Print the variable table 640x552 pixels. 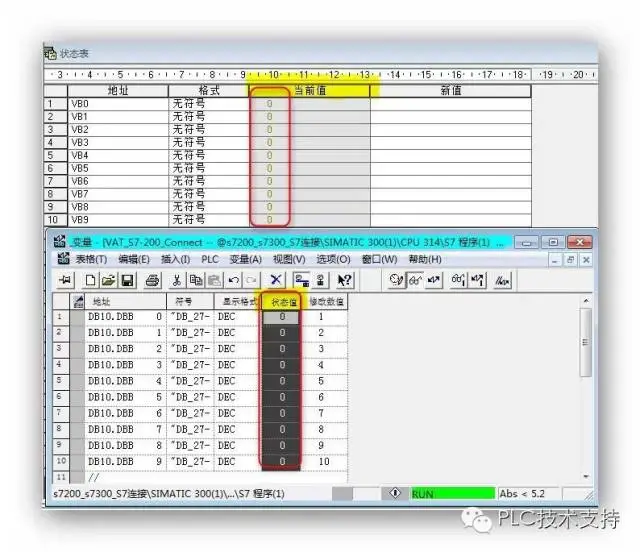pyautogui.click(x=153, y=280)
